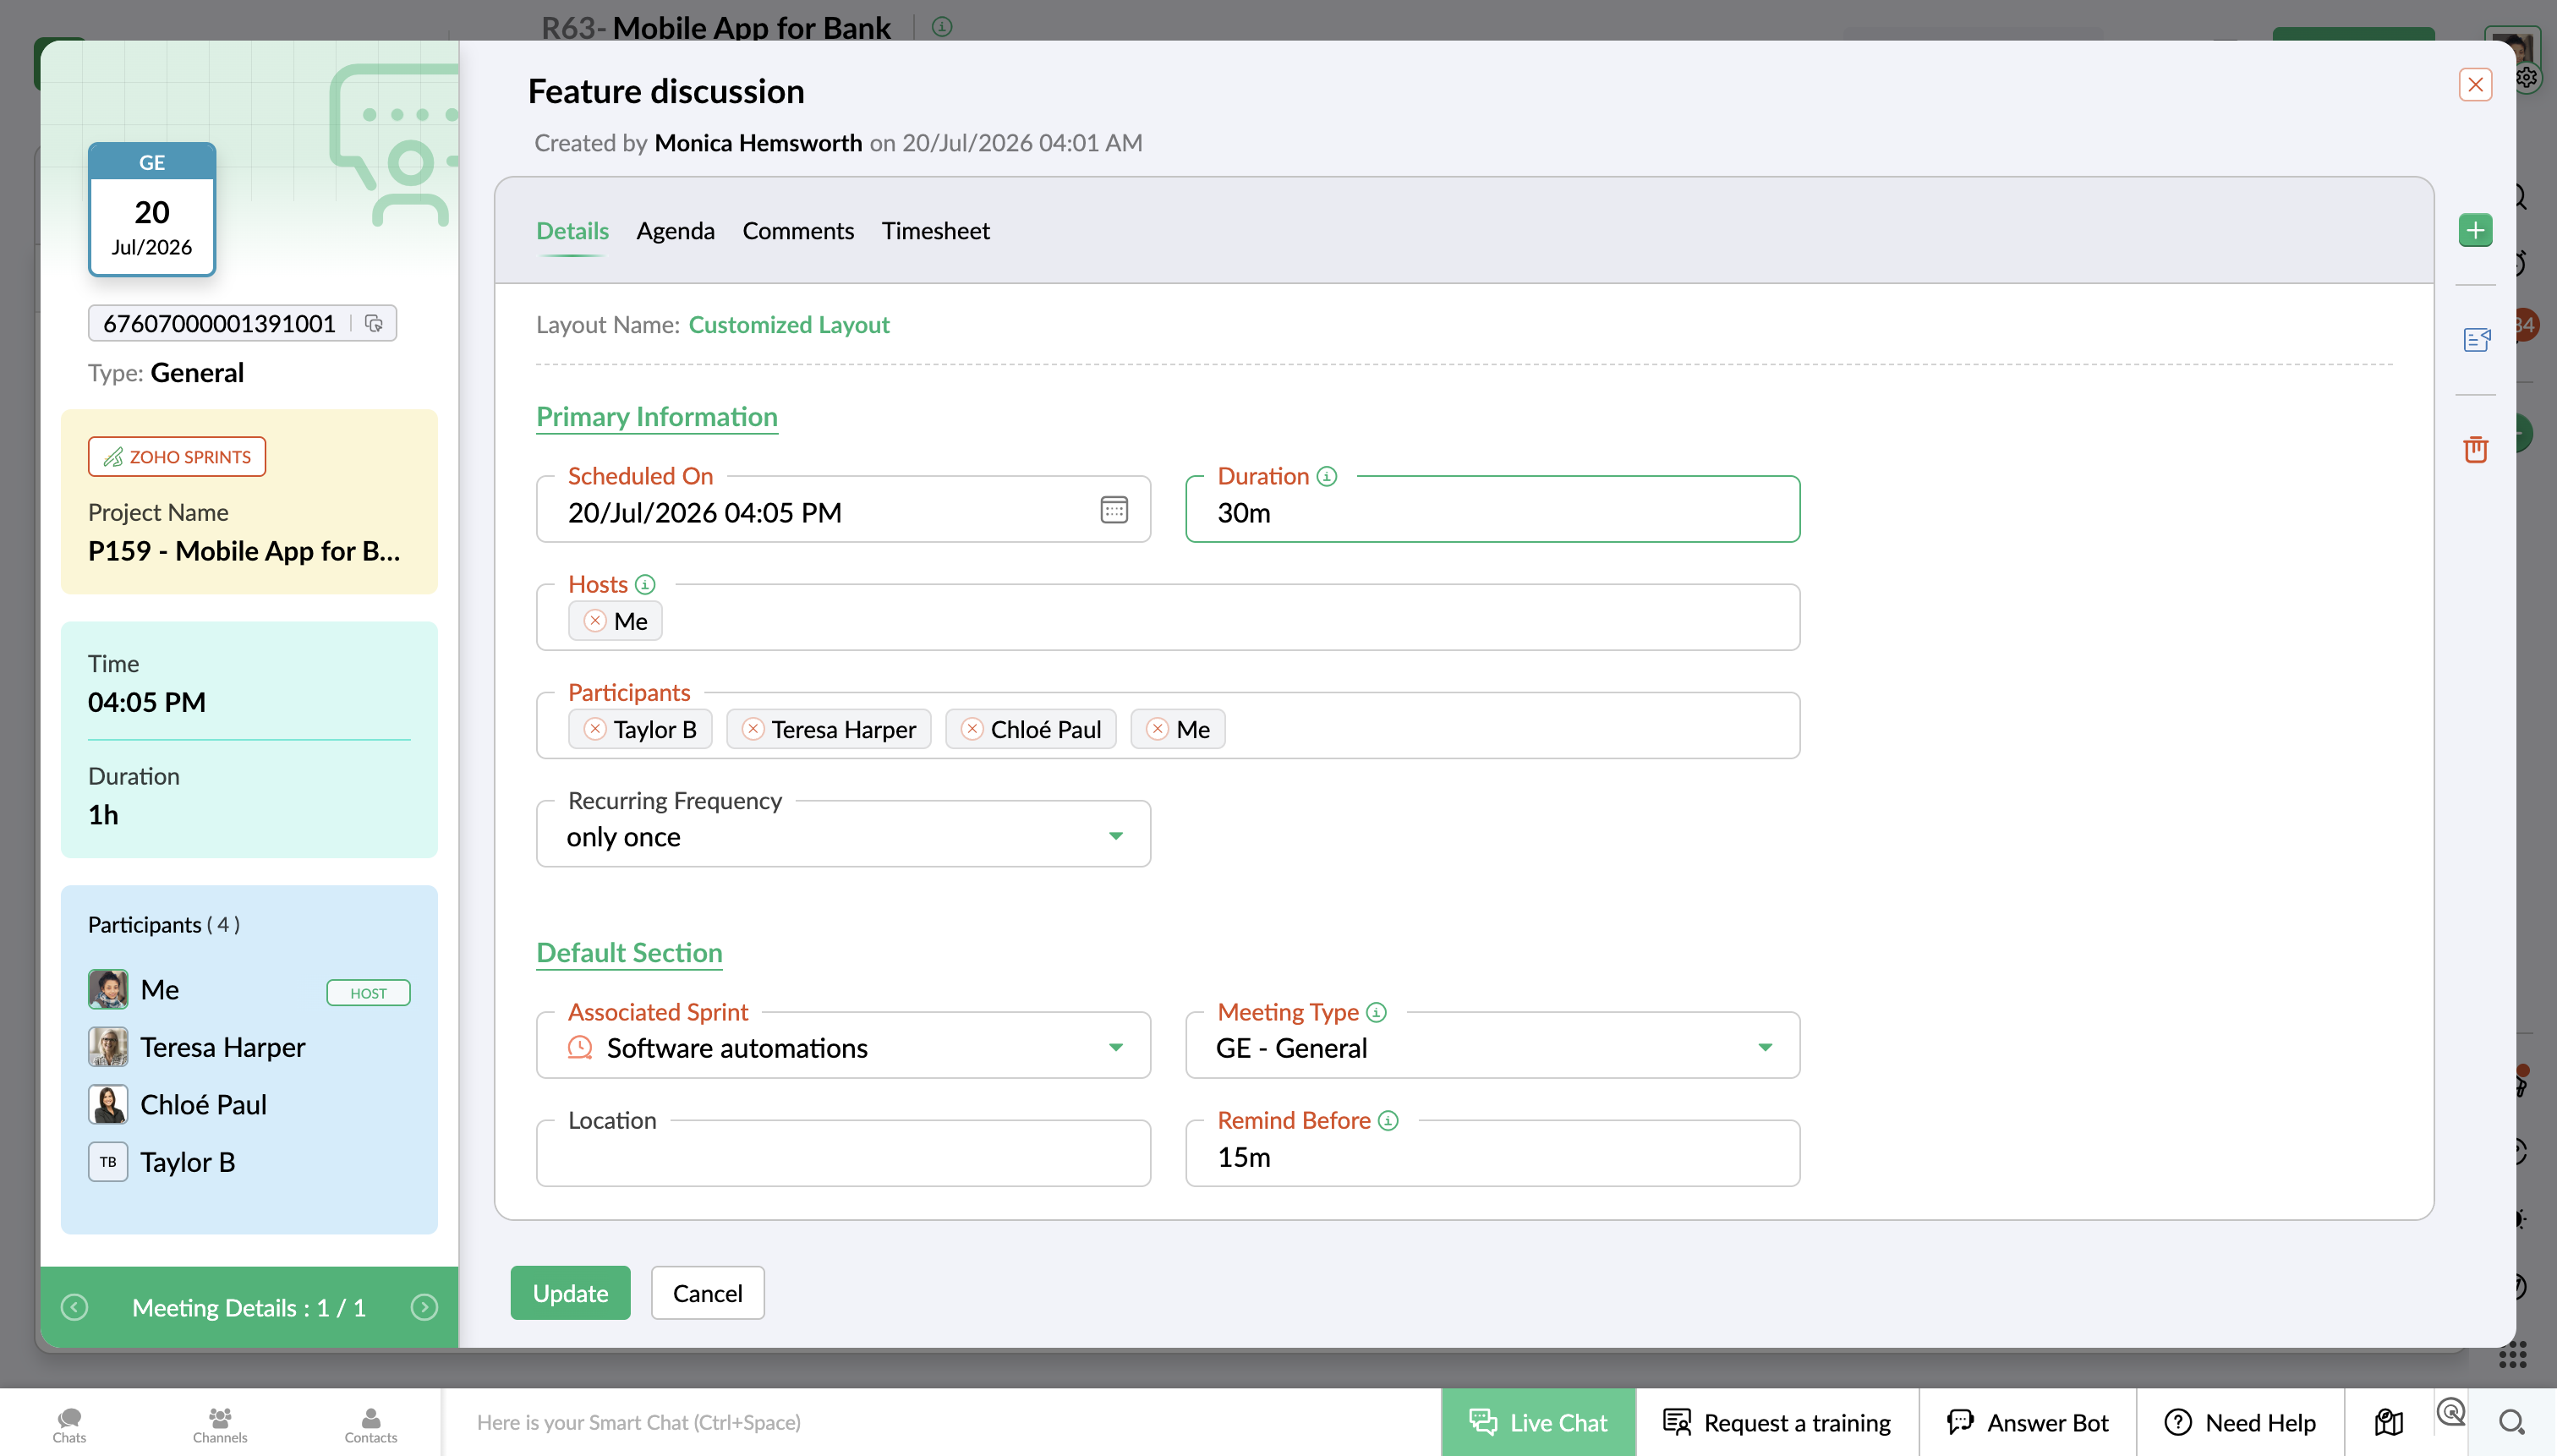Image resolution: width=2557 pixels, height=1456 pixels.
Task: Open the map guide icon in bottom bar
Action: coord(2389,1422)
